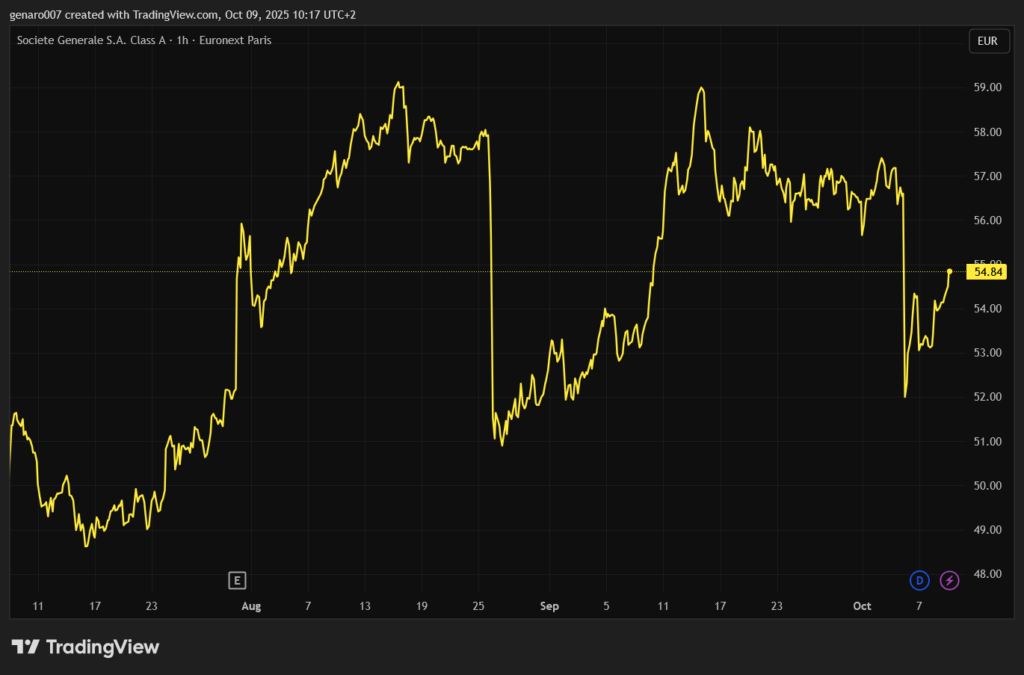Open the EUR currency selector
The width and height of the screenshot is (1024, 675).
point(987,41)
